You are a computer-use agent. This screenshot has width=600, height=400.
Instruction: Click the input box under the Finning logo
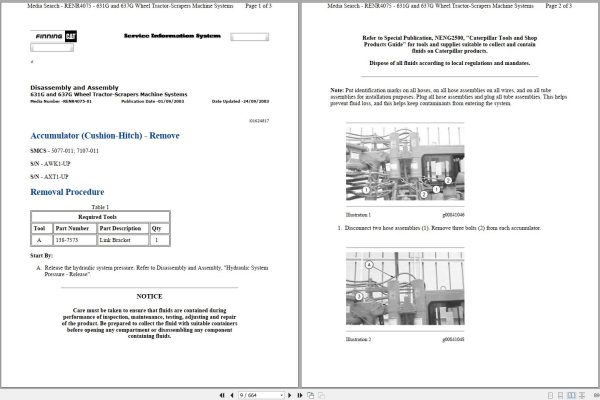52,47
